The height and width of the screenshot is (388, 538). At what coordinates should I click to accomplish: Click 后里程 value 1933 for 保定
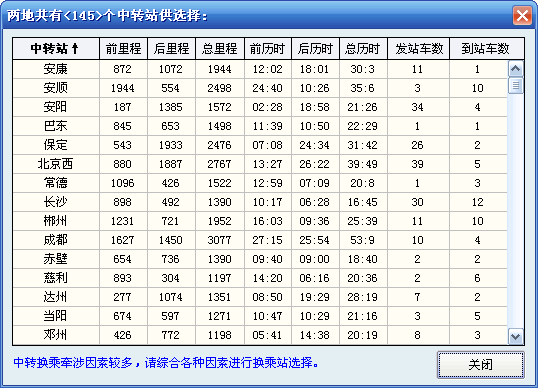click(x=171, y=145)
